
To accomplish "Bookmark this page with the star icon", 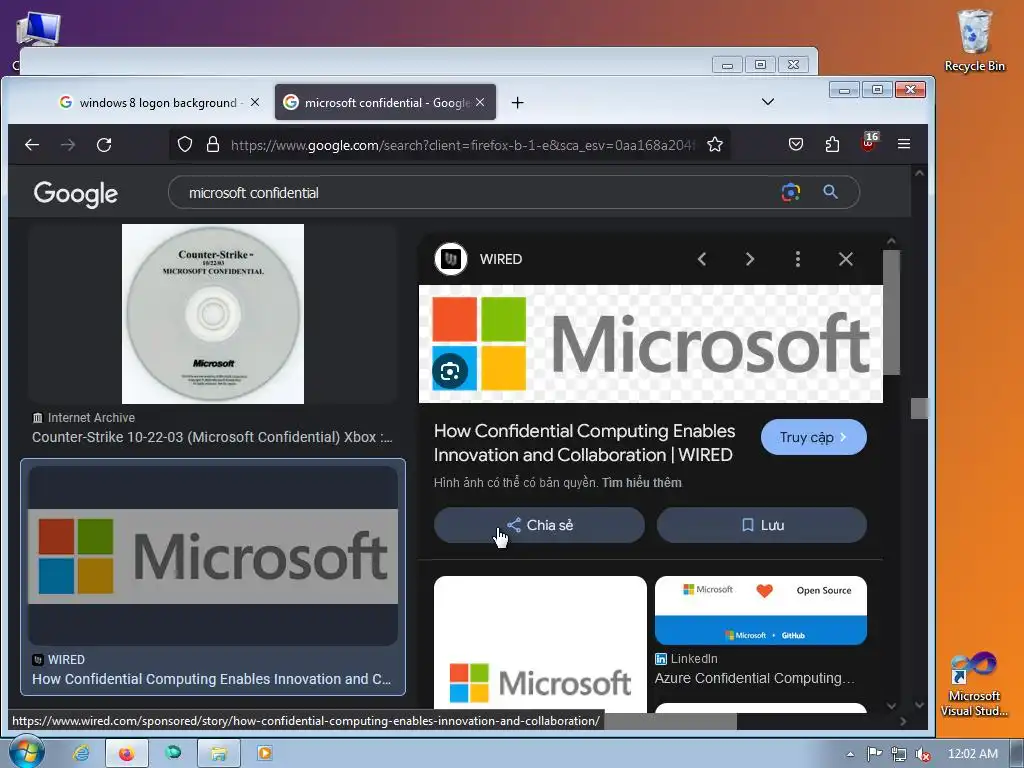I will [x=715, y=144].
